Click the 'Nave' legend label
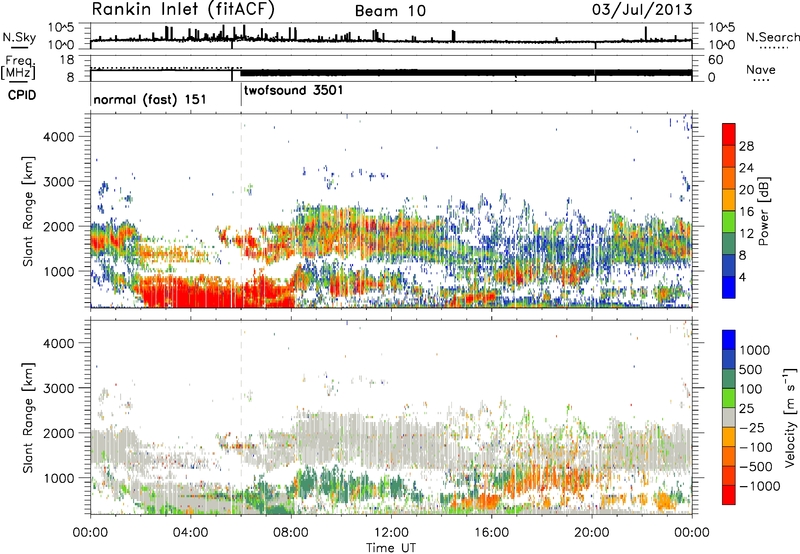The image size is (800, 554). [761, 69]
